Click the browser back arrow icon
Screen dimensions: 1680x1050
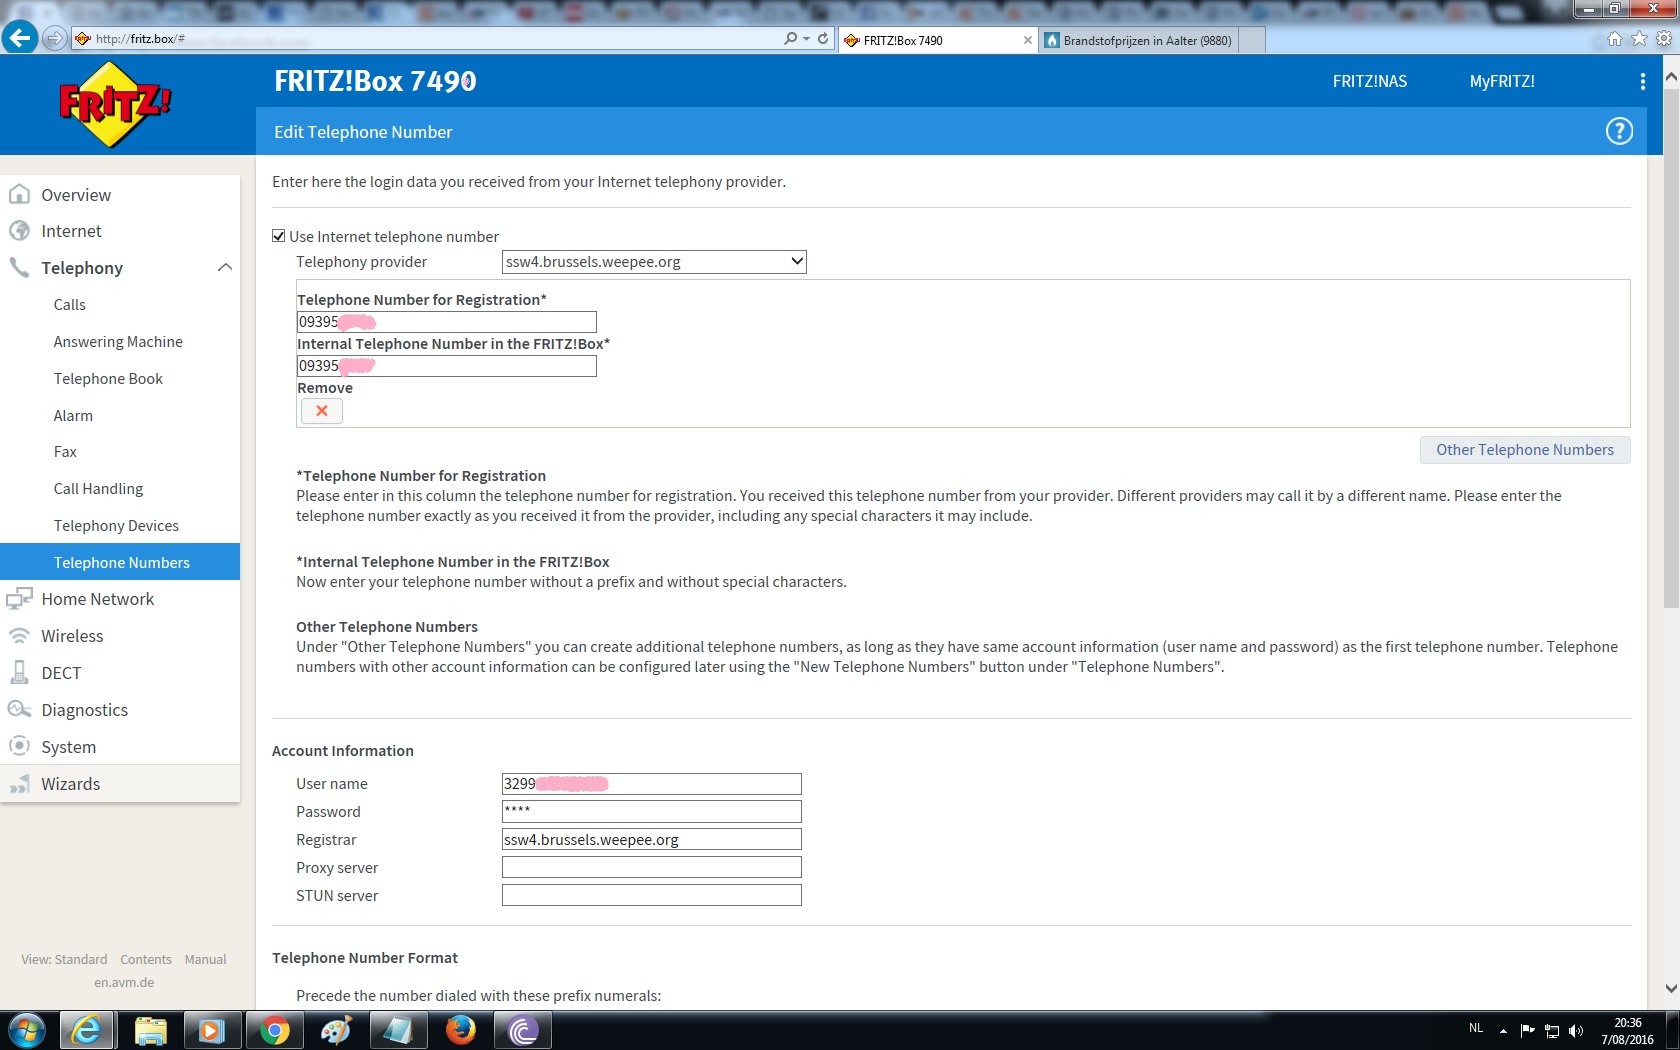(x=19, y=39)
